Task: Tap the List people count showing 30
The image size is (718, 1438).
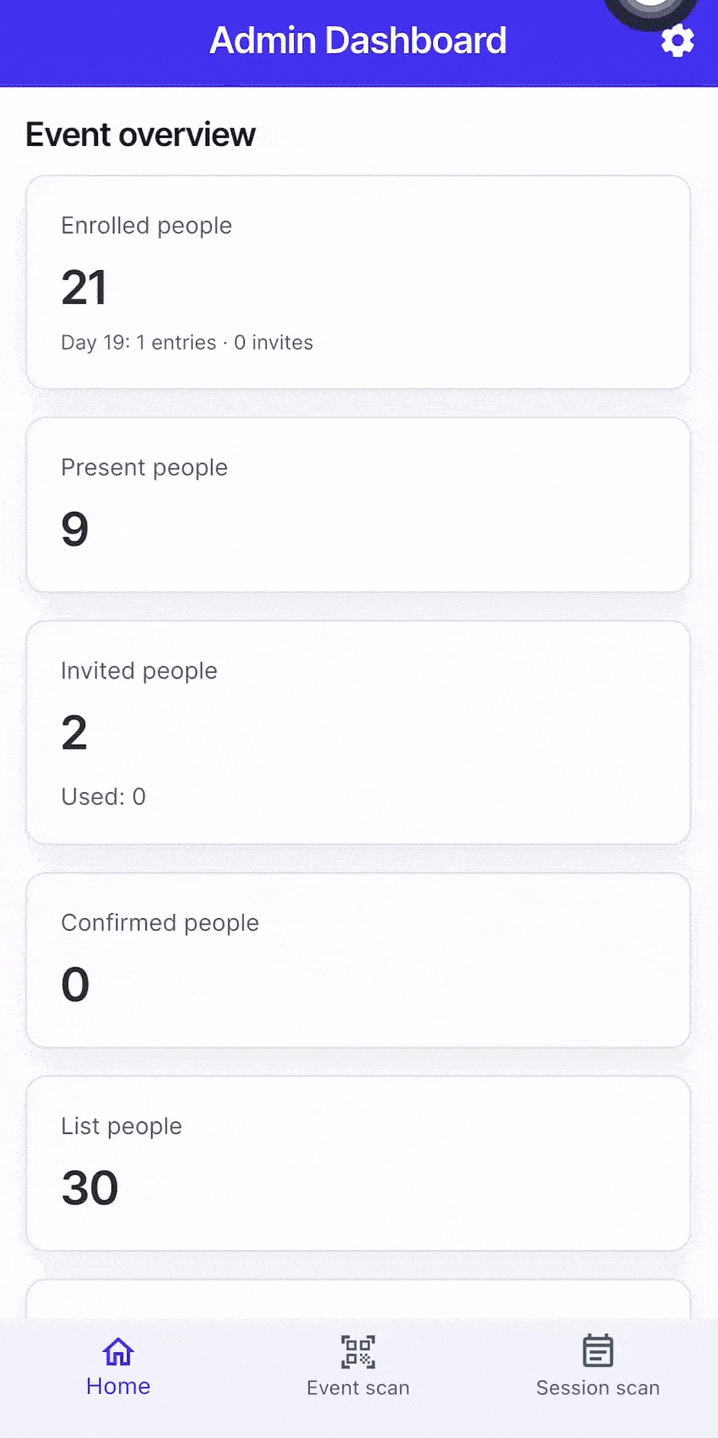Action: pyautogui.click(x=89, y=1187)
